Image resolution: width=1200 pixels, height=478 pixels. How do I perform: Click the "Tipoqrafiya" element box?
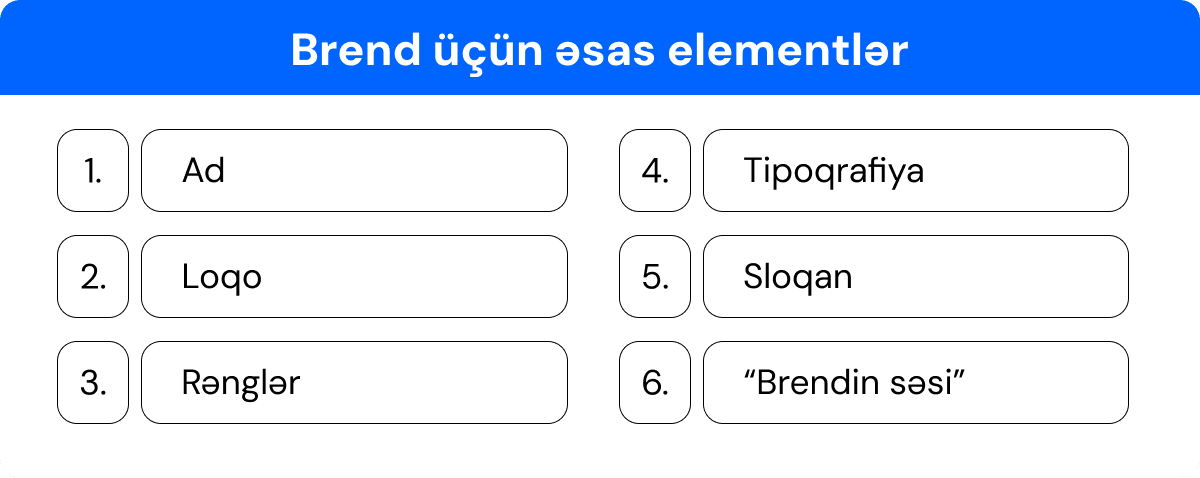[x=916, y=171]
